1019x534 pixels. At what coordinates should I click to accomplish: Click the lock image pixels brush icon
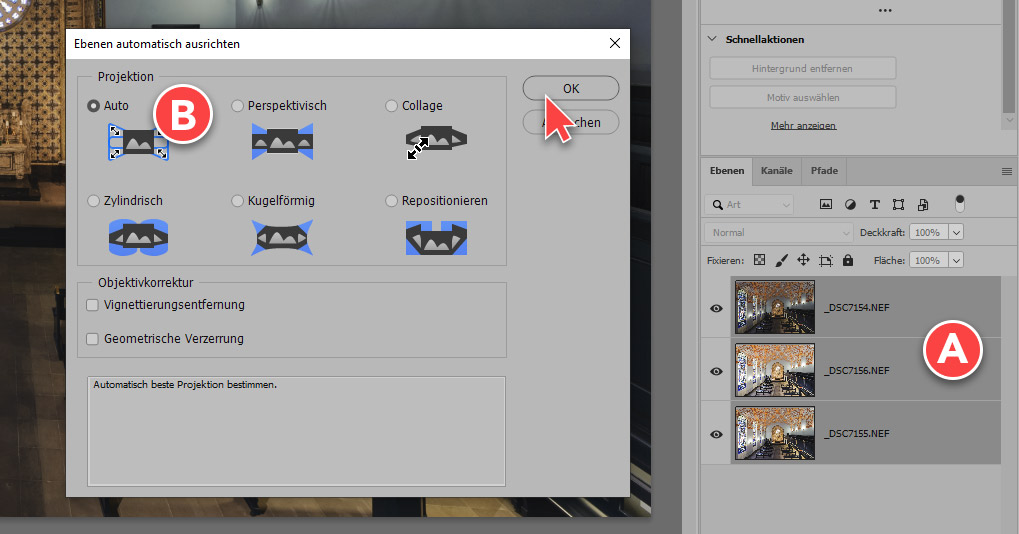point(781,260)
